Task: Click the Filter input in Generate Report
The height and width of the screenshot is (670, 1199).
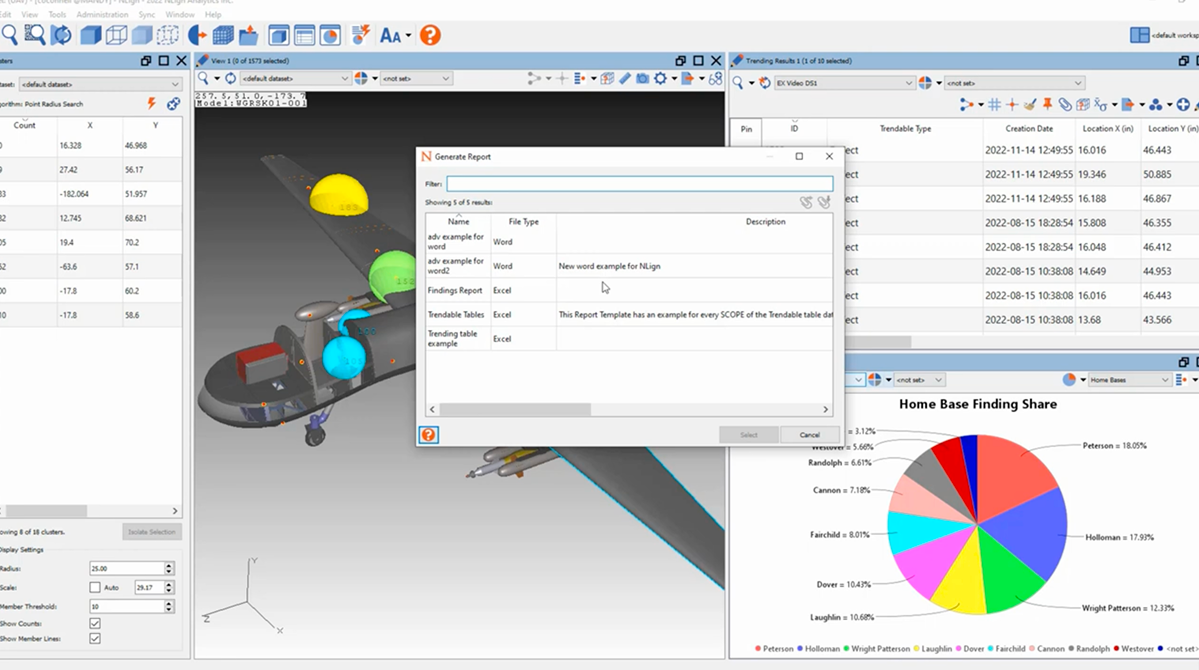Action: [639, 184]
